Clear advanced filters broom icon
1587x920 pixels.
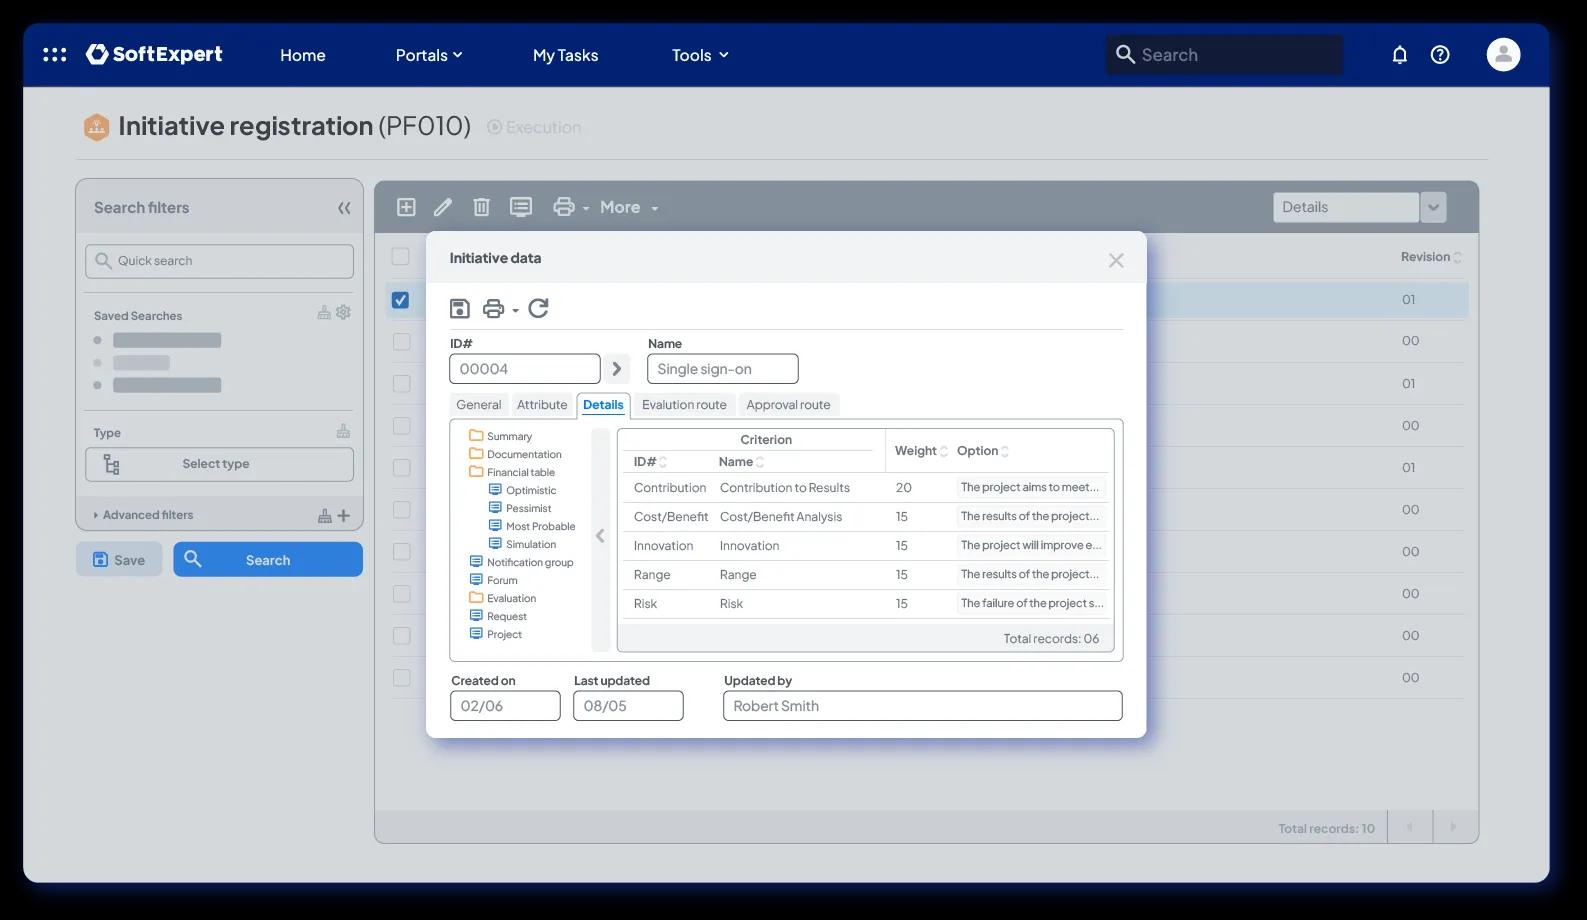pyautogui.click(x=324, y=516)
